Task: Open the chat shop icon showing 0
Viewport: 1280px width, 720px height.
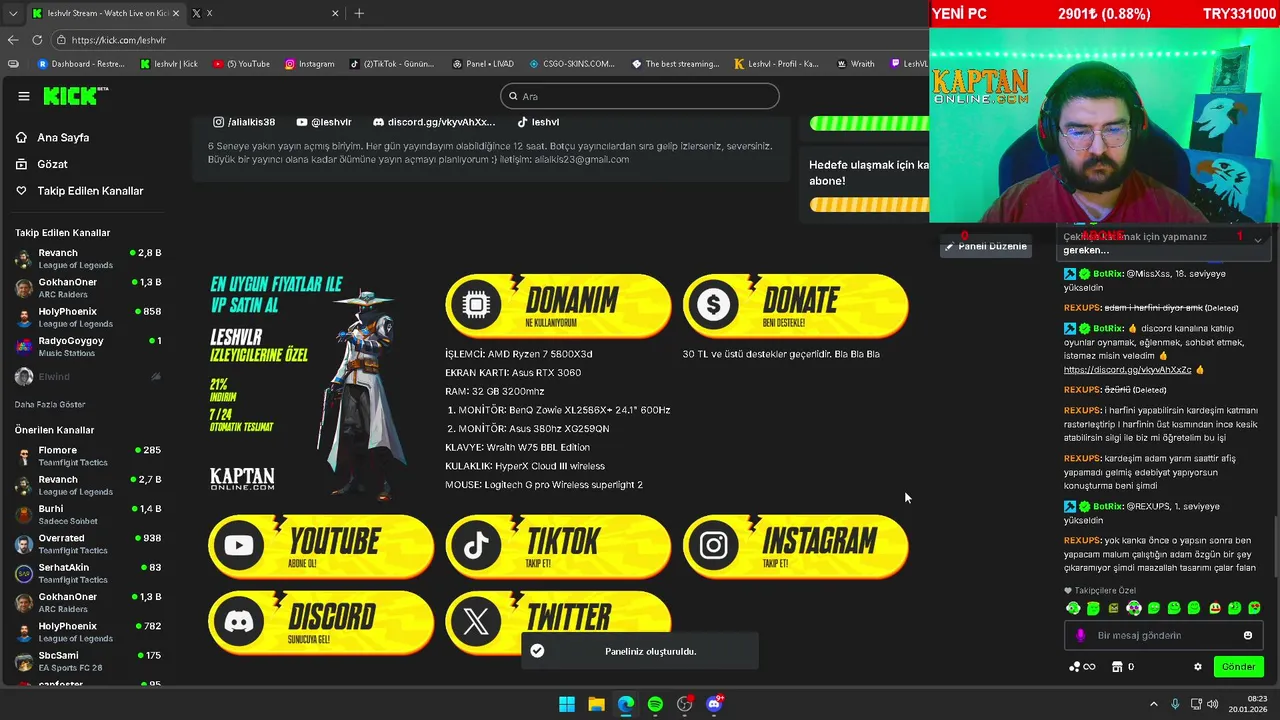Action: click(1122, 667)
